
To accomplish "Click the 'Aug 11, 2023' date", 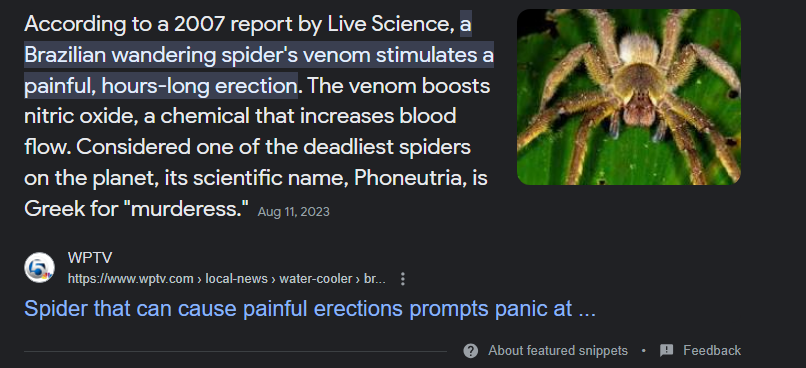I will click(x=294, y=212).
